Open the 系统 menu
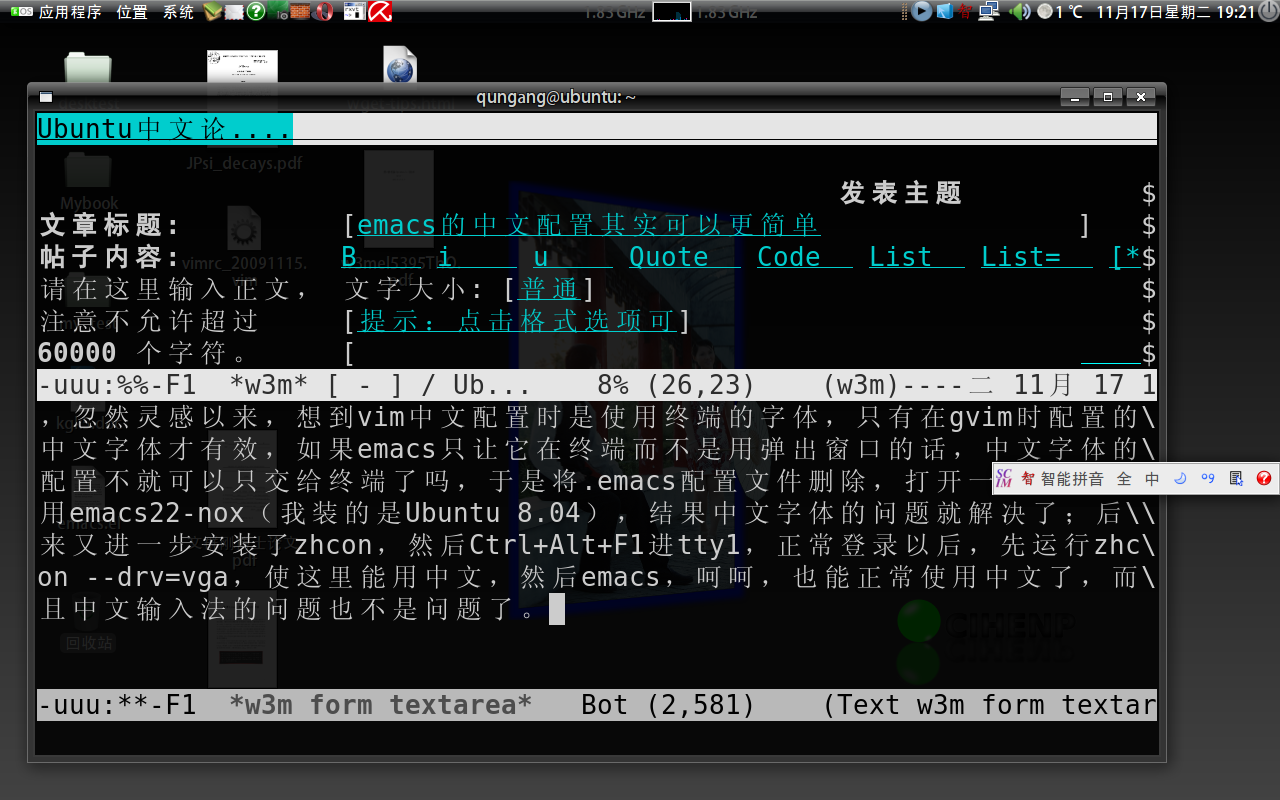 click(178, 12)
